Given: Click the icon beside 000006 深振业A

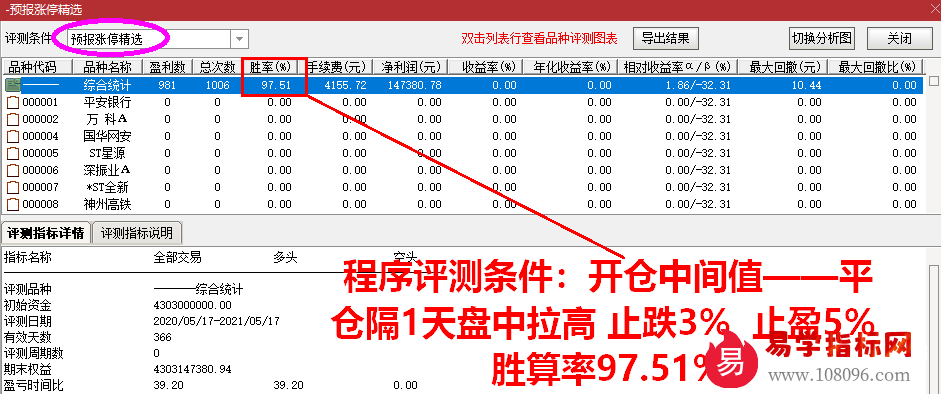Looking at the screenshot, I should click(12, 170).
